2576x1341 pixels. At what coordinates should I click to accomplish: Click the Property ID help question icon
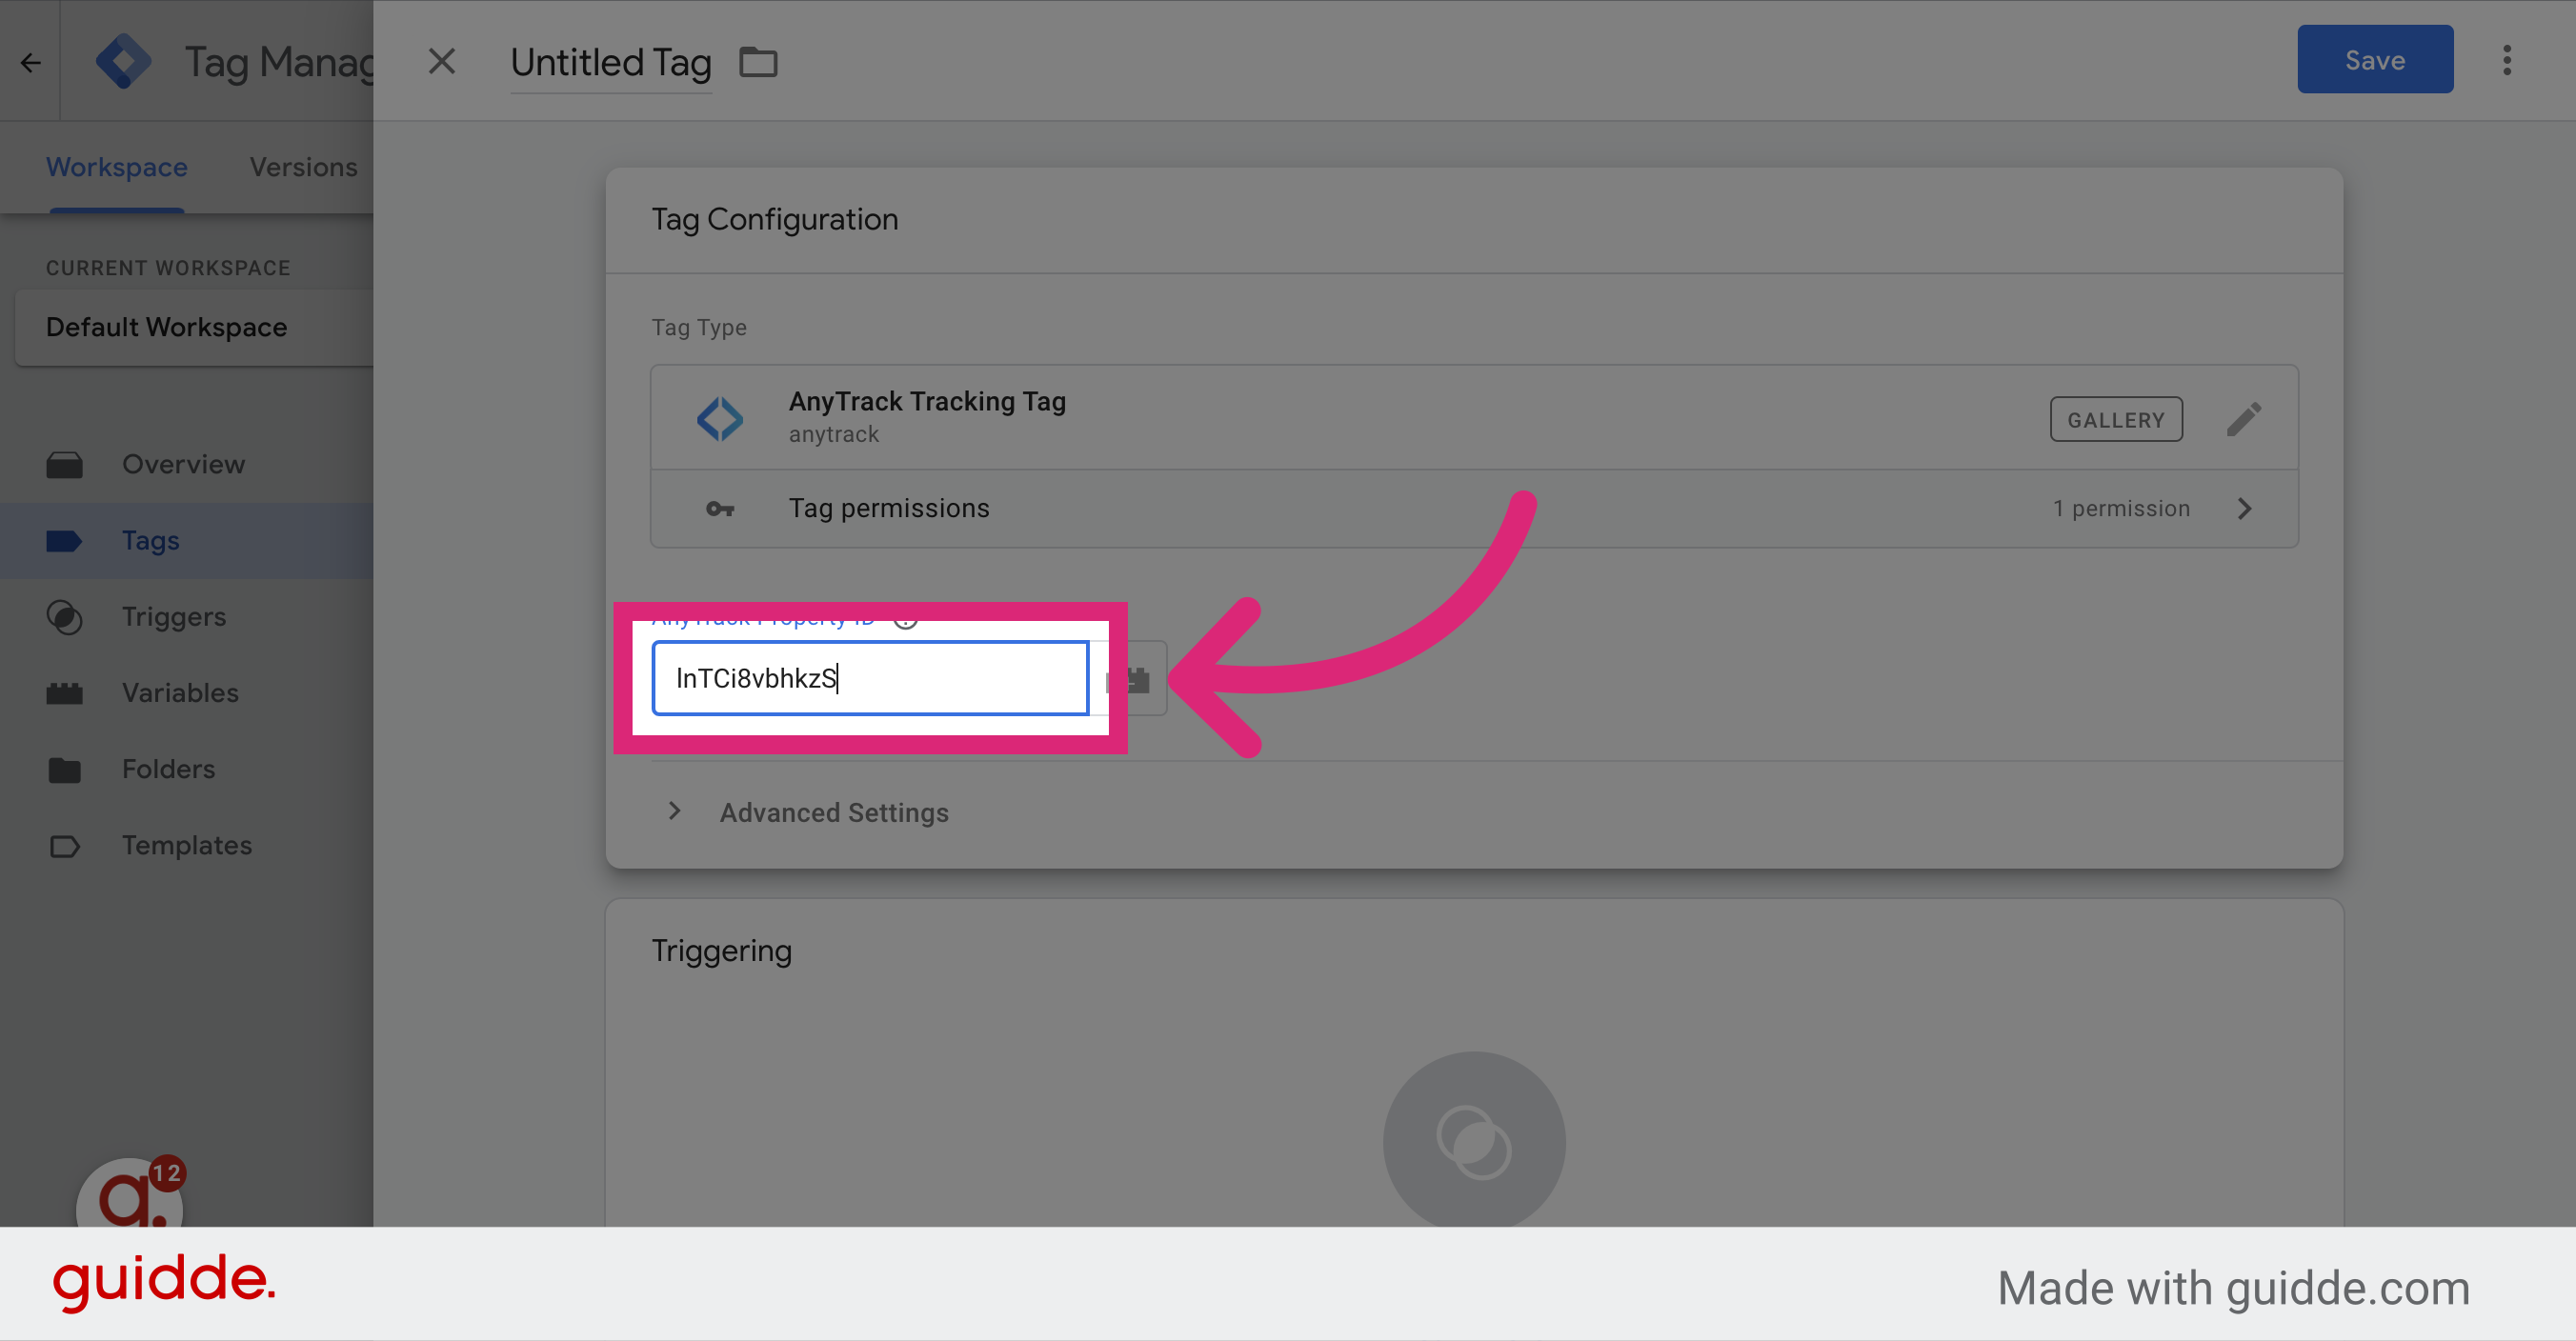click(x=906, y=620)
